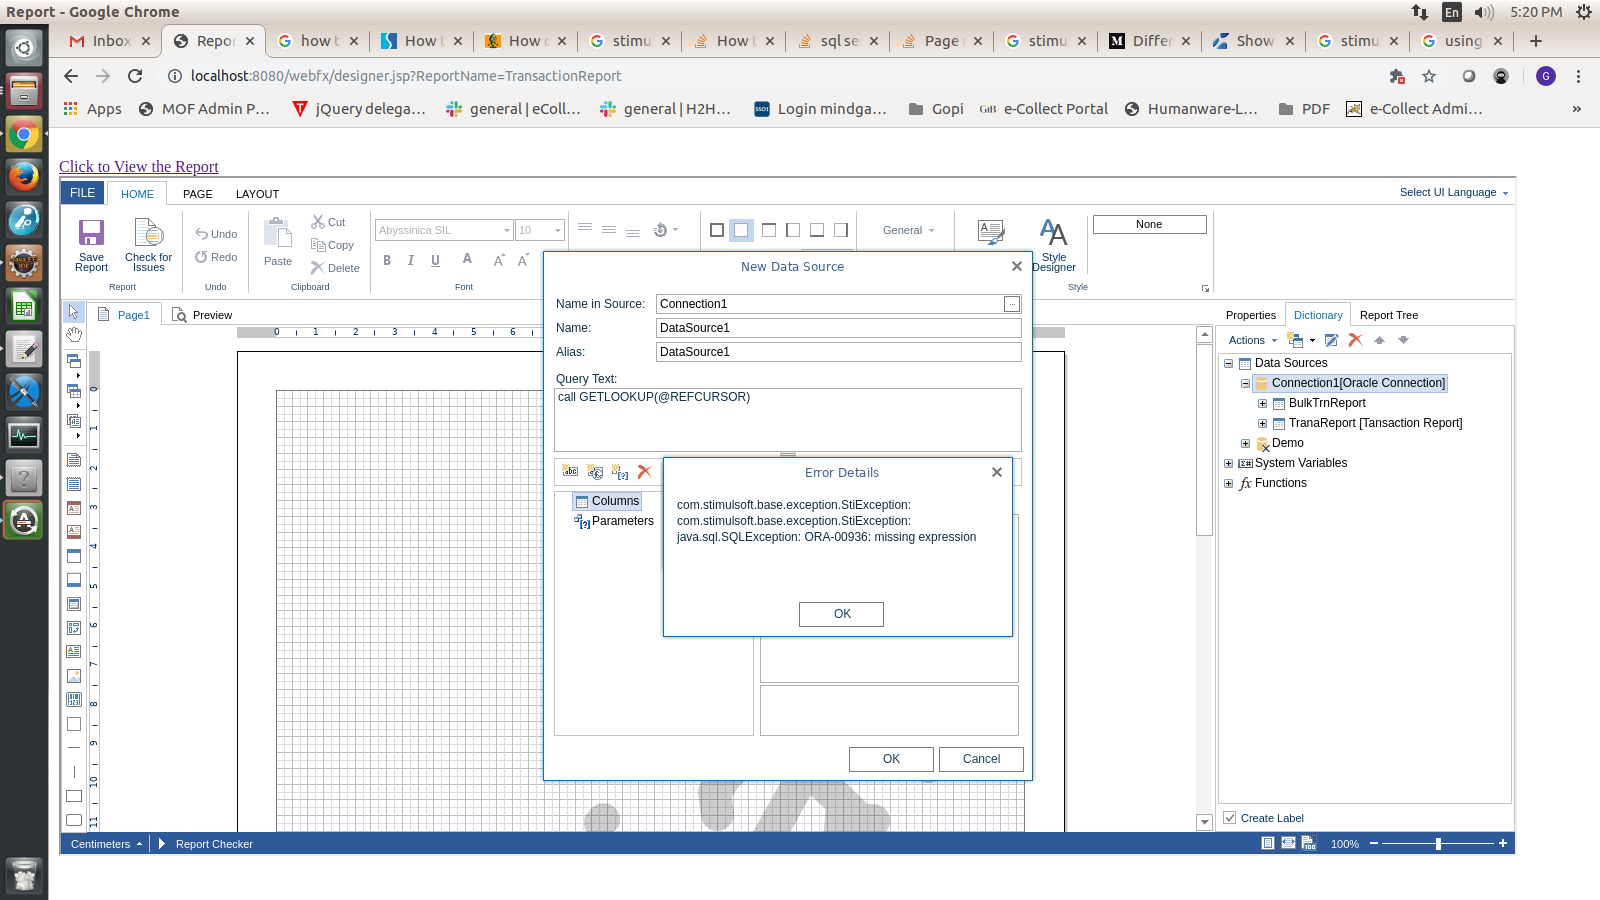
Task: Click Delete in the Clipboard group
Action: (334, 268)
